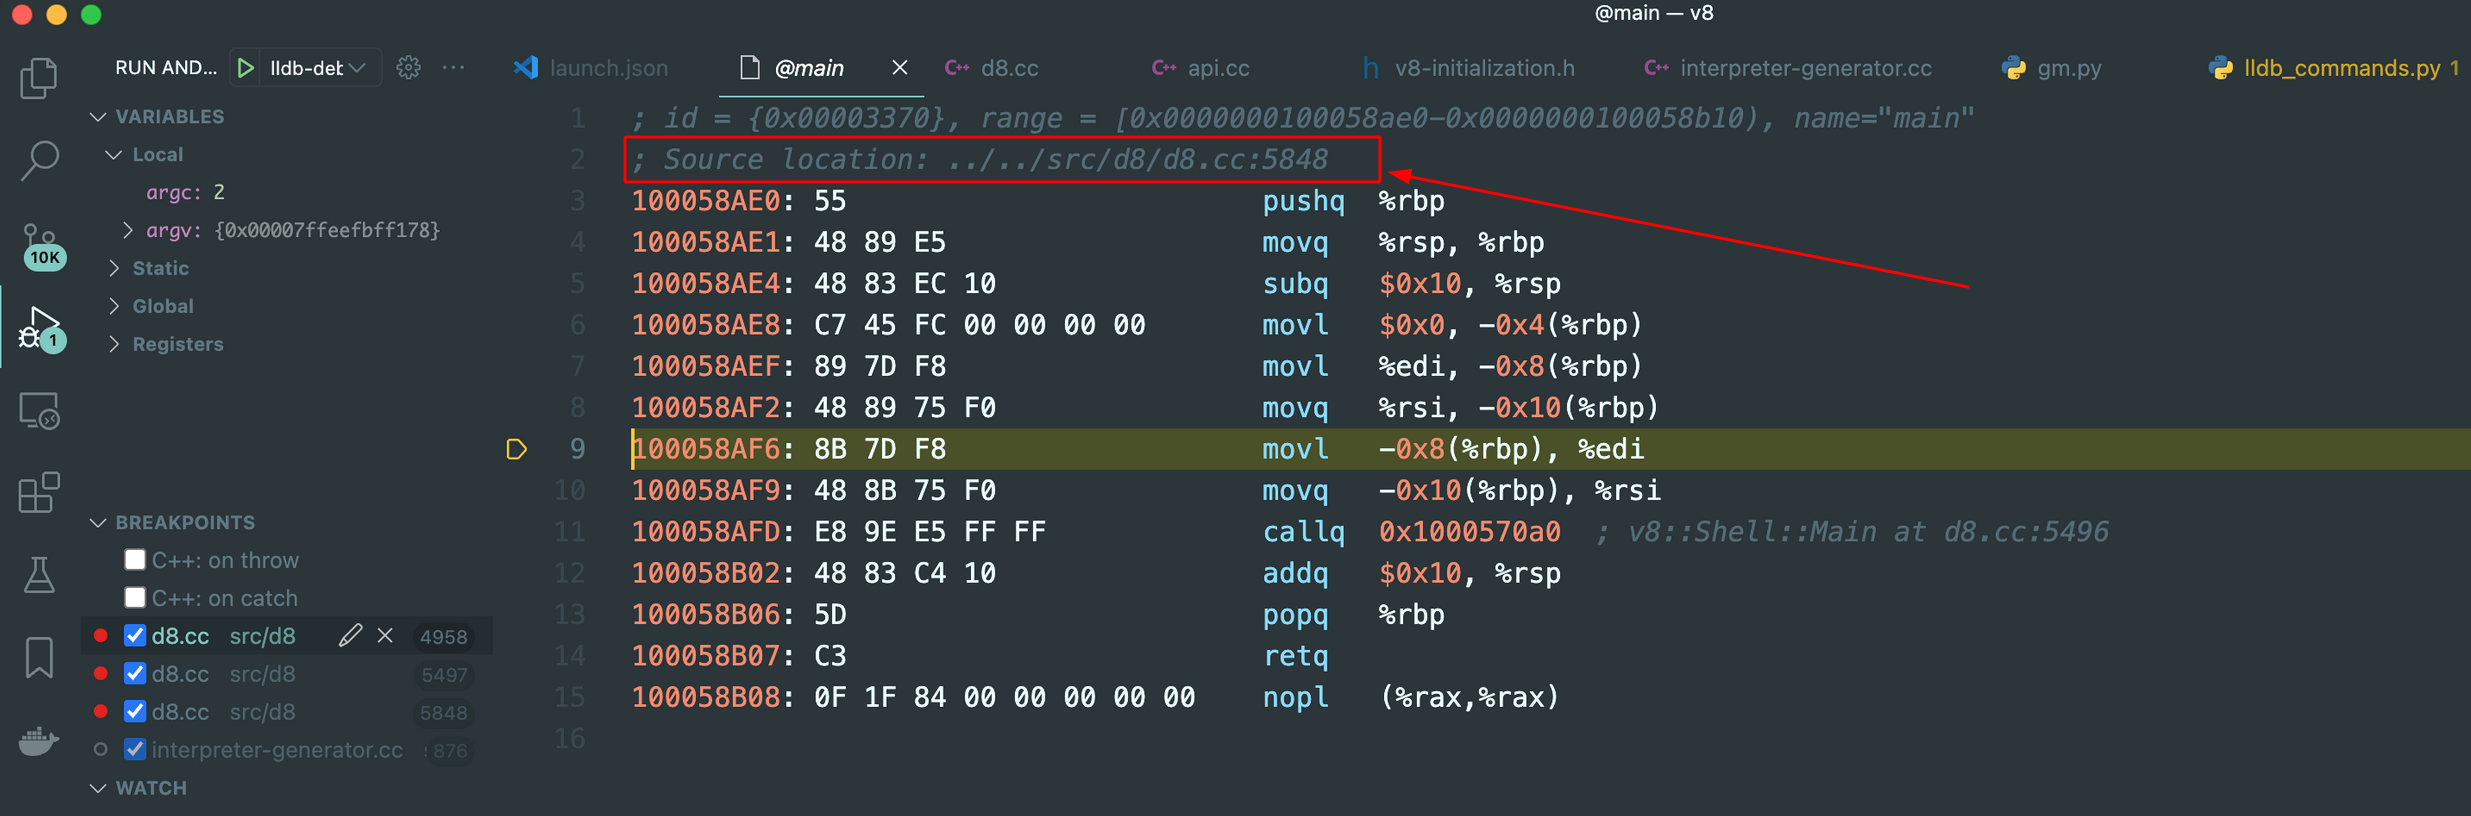Viewport: 2471px width, 816px height.
Task: Close the @main editor tab
Action: (x=900, y=68)
